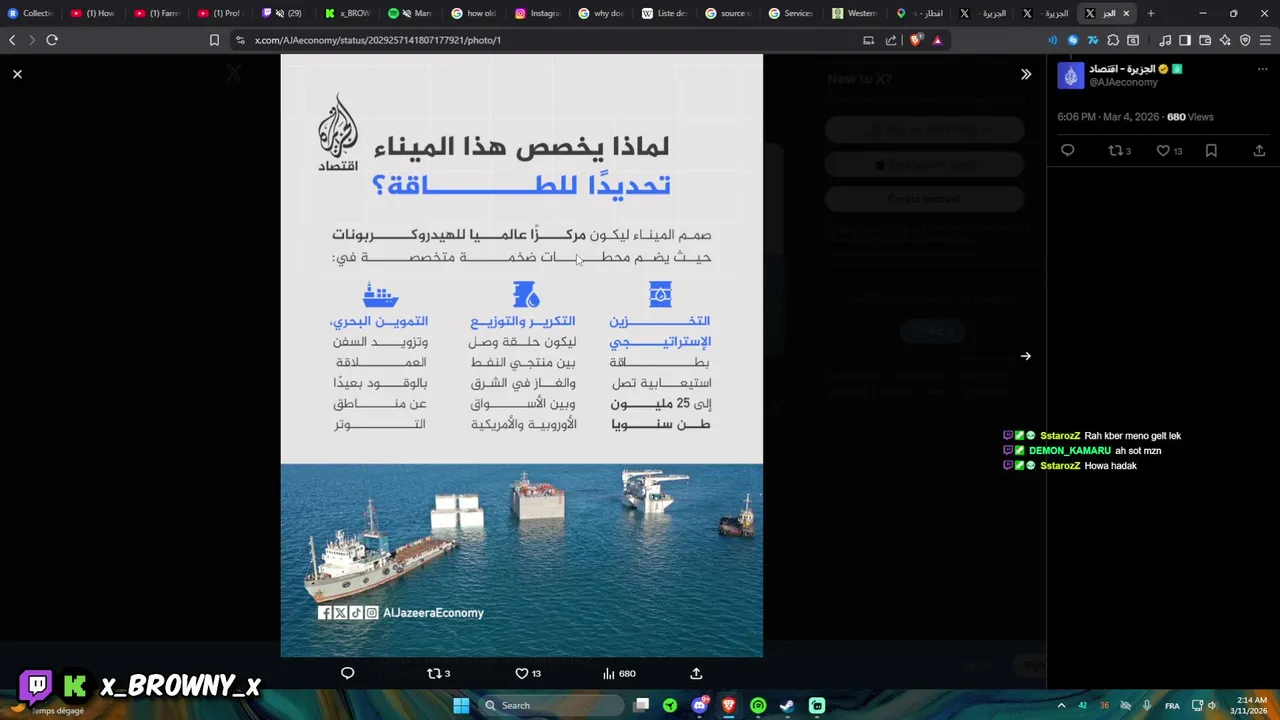Reply icon in the right tweet sidebar
The width and height of the screenshot is (1280, 720).
1067,151
